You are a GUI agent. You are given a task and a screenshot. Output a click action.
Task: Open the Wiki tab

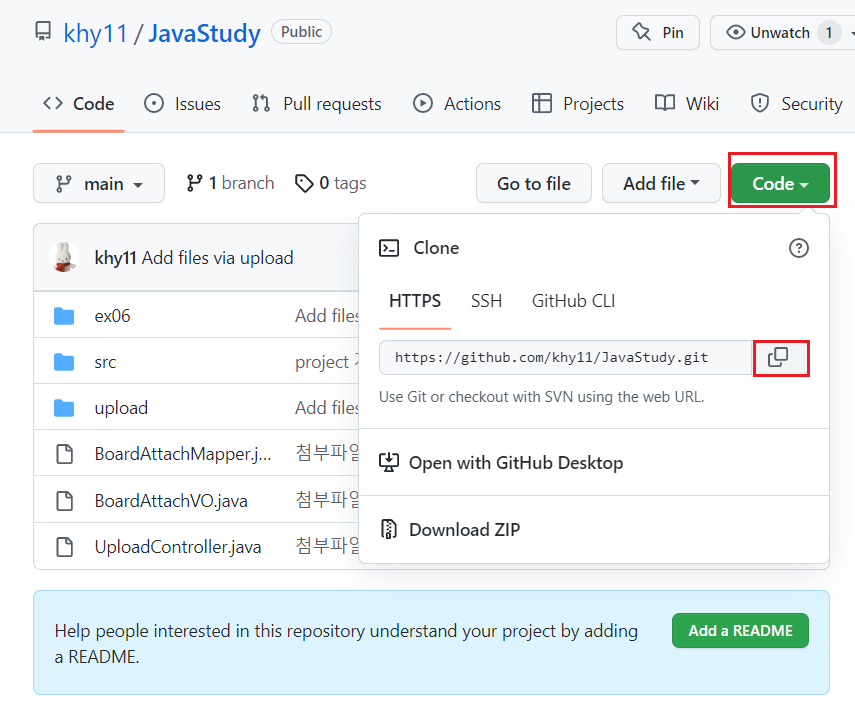687,104
